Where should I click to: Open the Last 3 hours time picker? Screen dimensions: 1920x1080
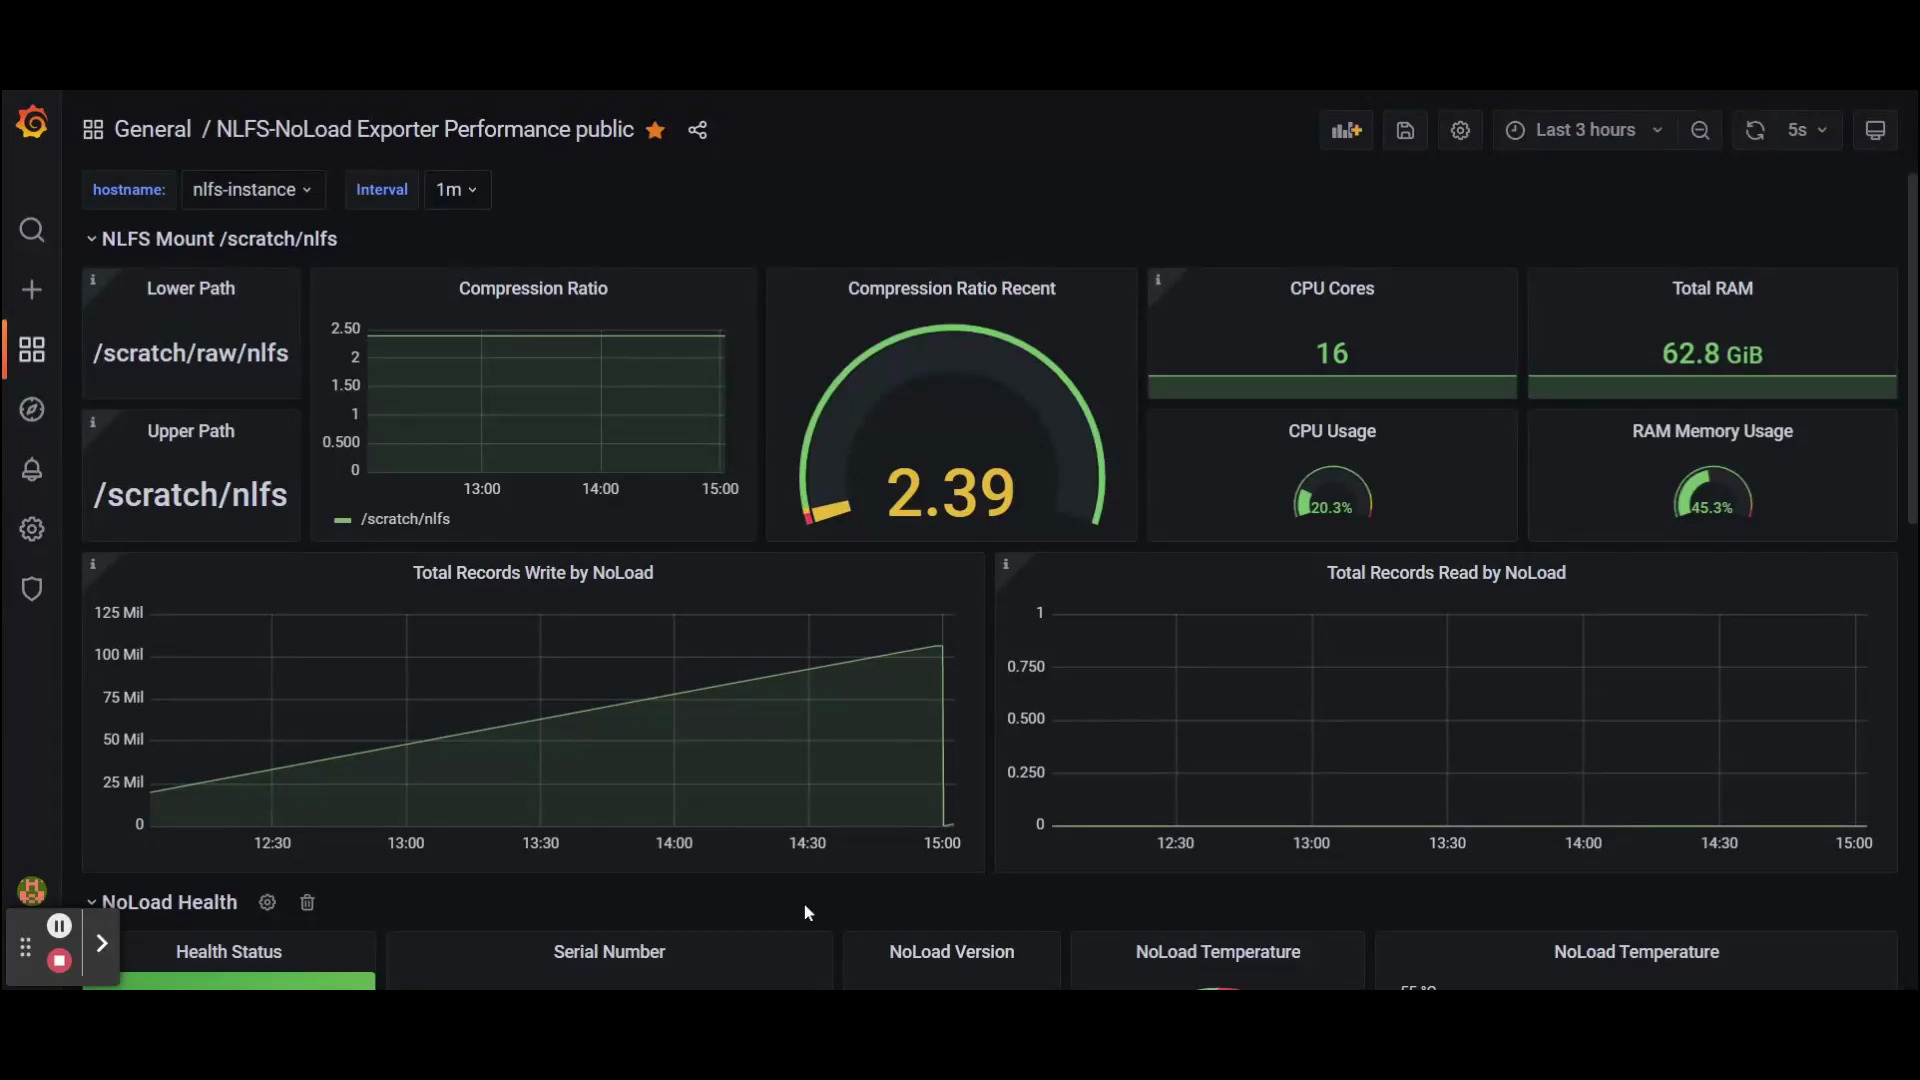pyautogui.click(x=1584, y=130)
